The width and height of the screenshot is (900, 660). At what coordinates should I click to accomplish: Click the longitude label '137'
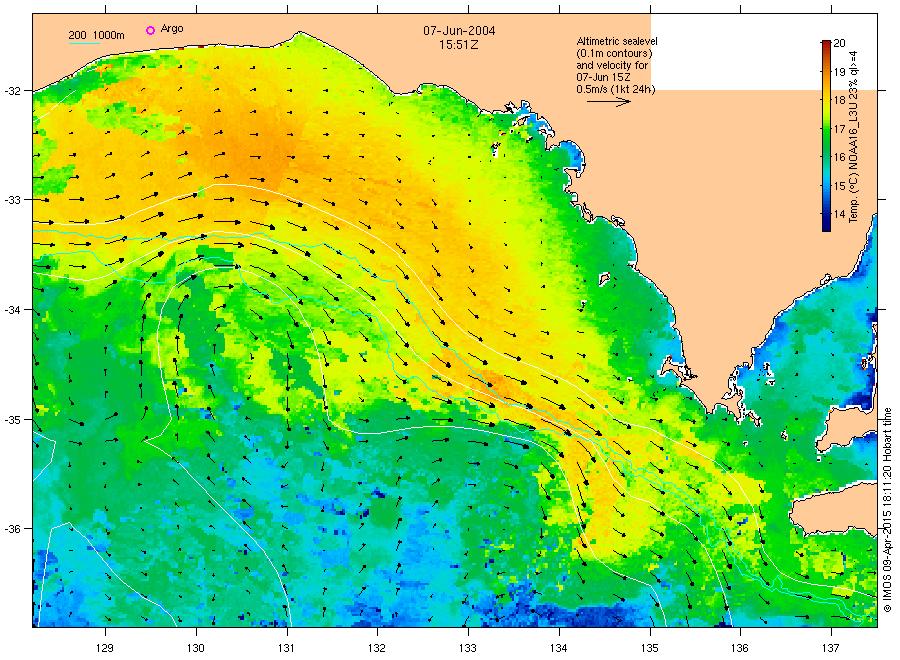tap(831, 648)
